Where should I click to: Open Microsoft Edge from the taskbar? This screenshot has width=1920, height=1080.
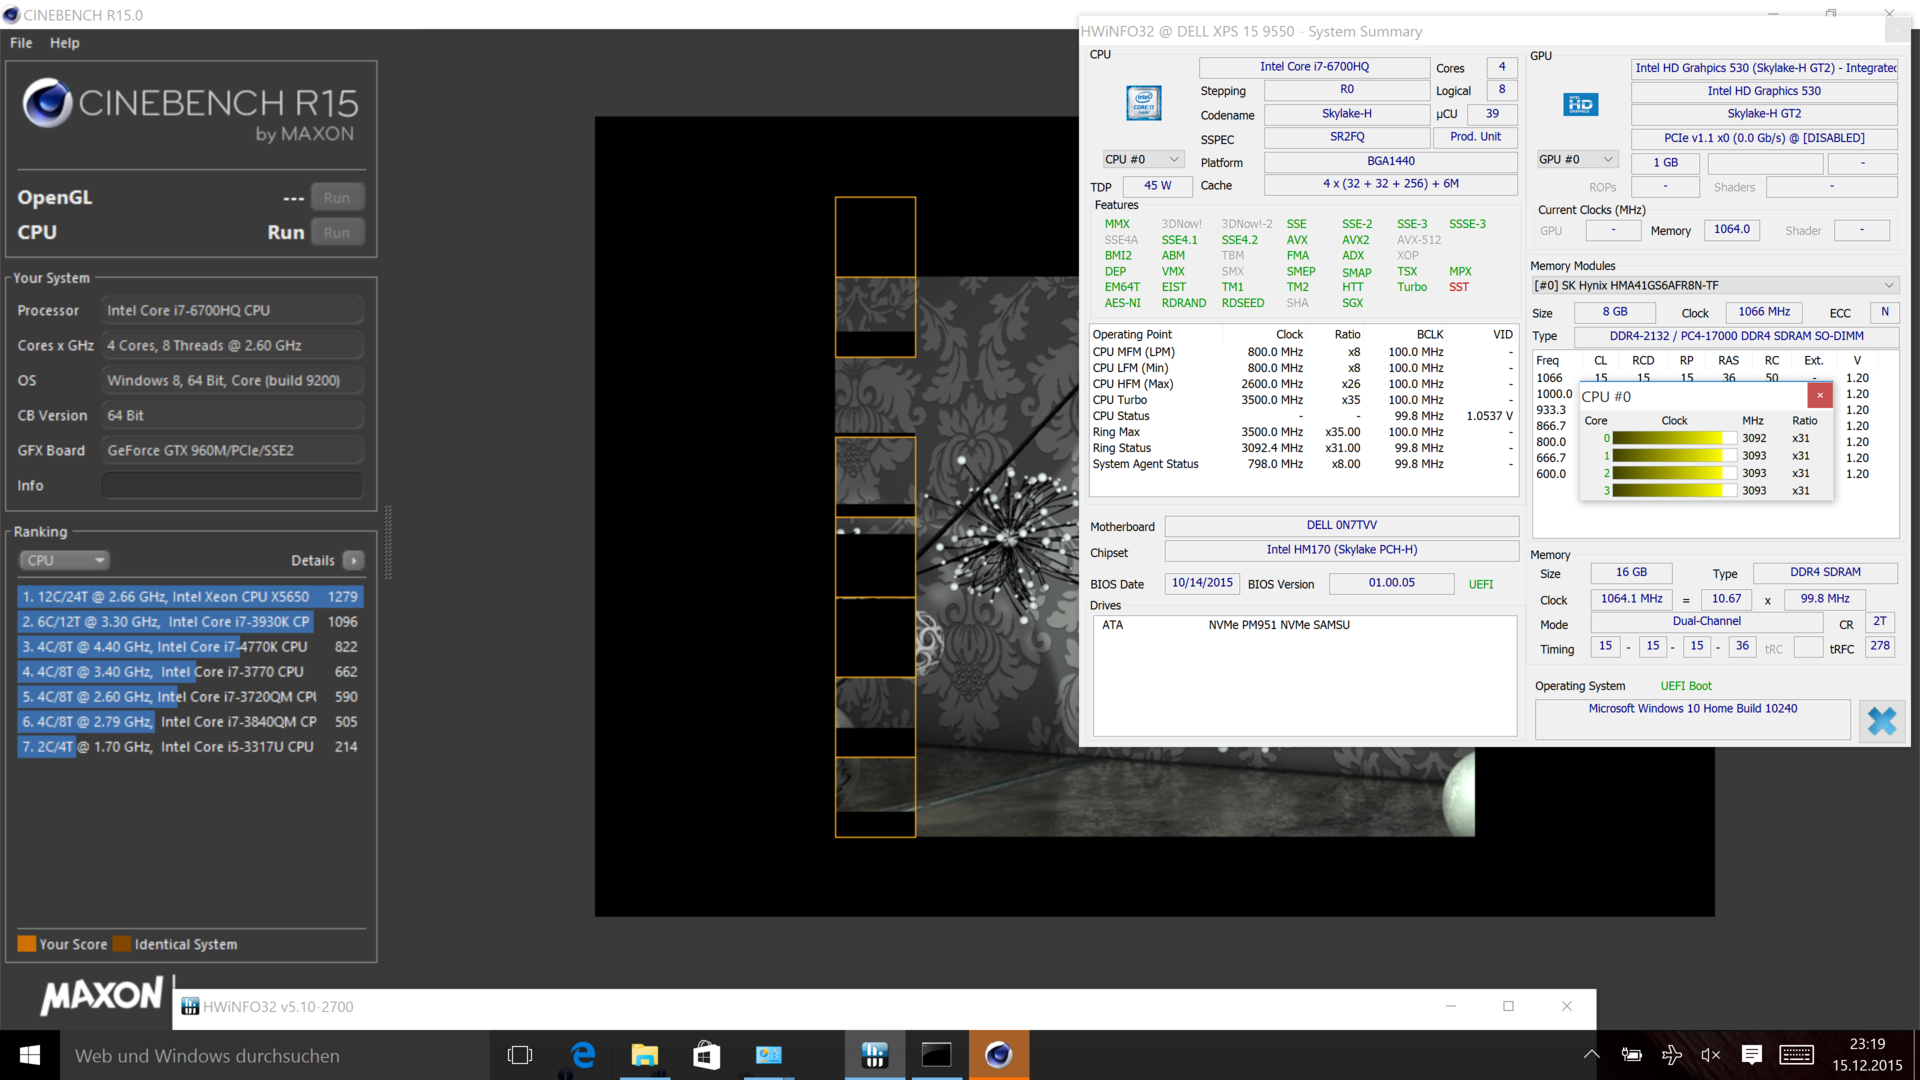(583, 1055)
